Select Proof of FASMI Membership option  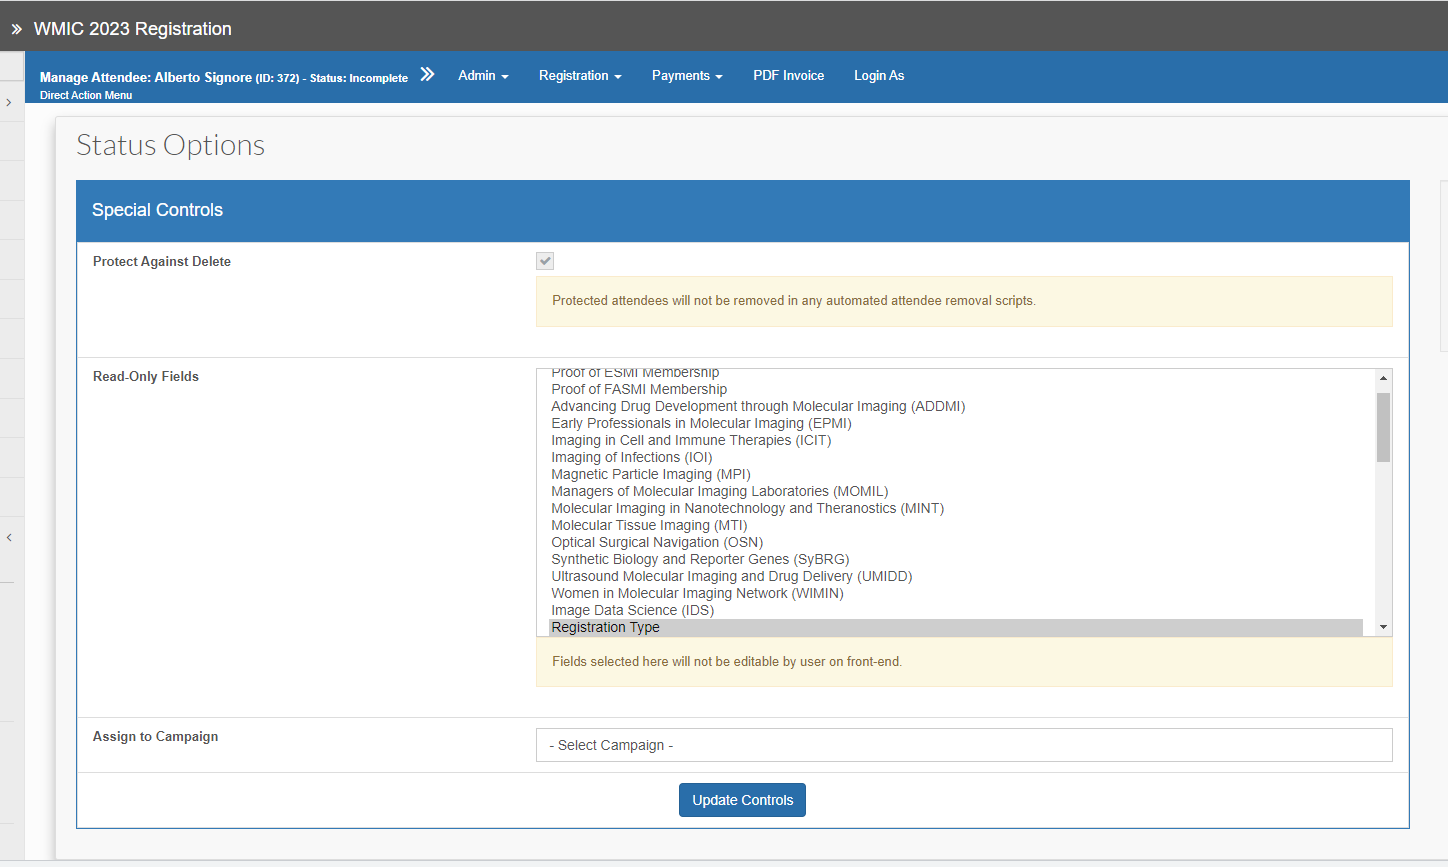pos(639,390)
